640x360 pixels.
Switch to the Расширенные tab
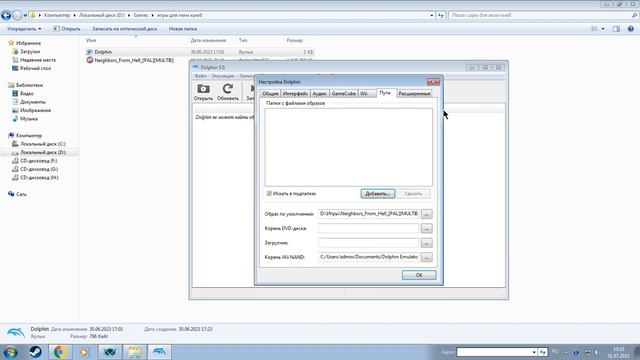coord(414,93)
